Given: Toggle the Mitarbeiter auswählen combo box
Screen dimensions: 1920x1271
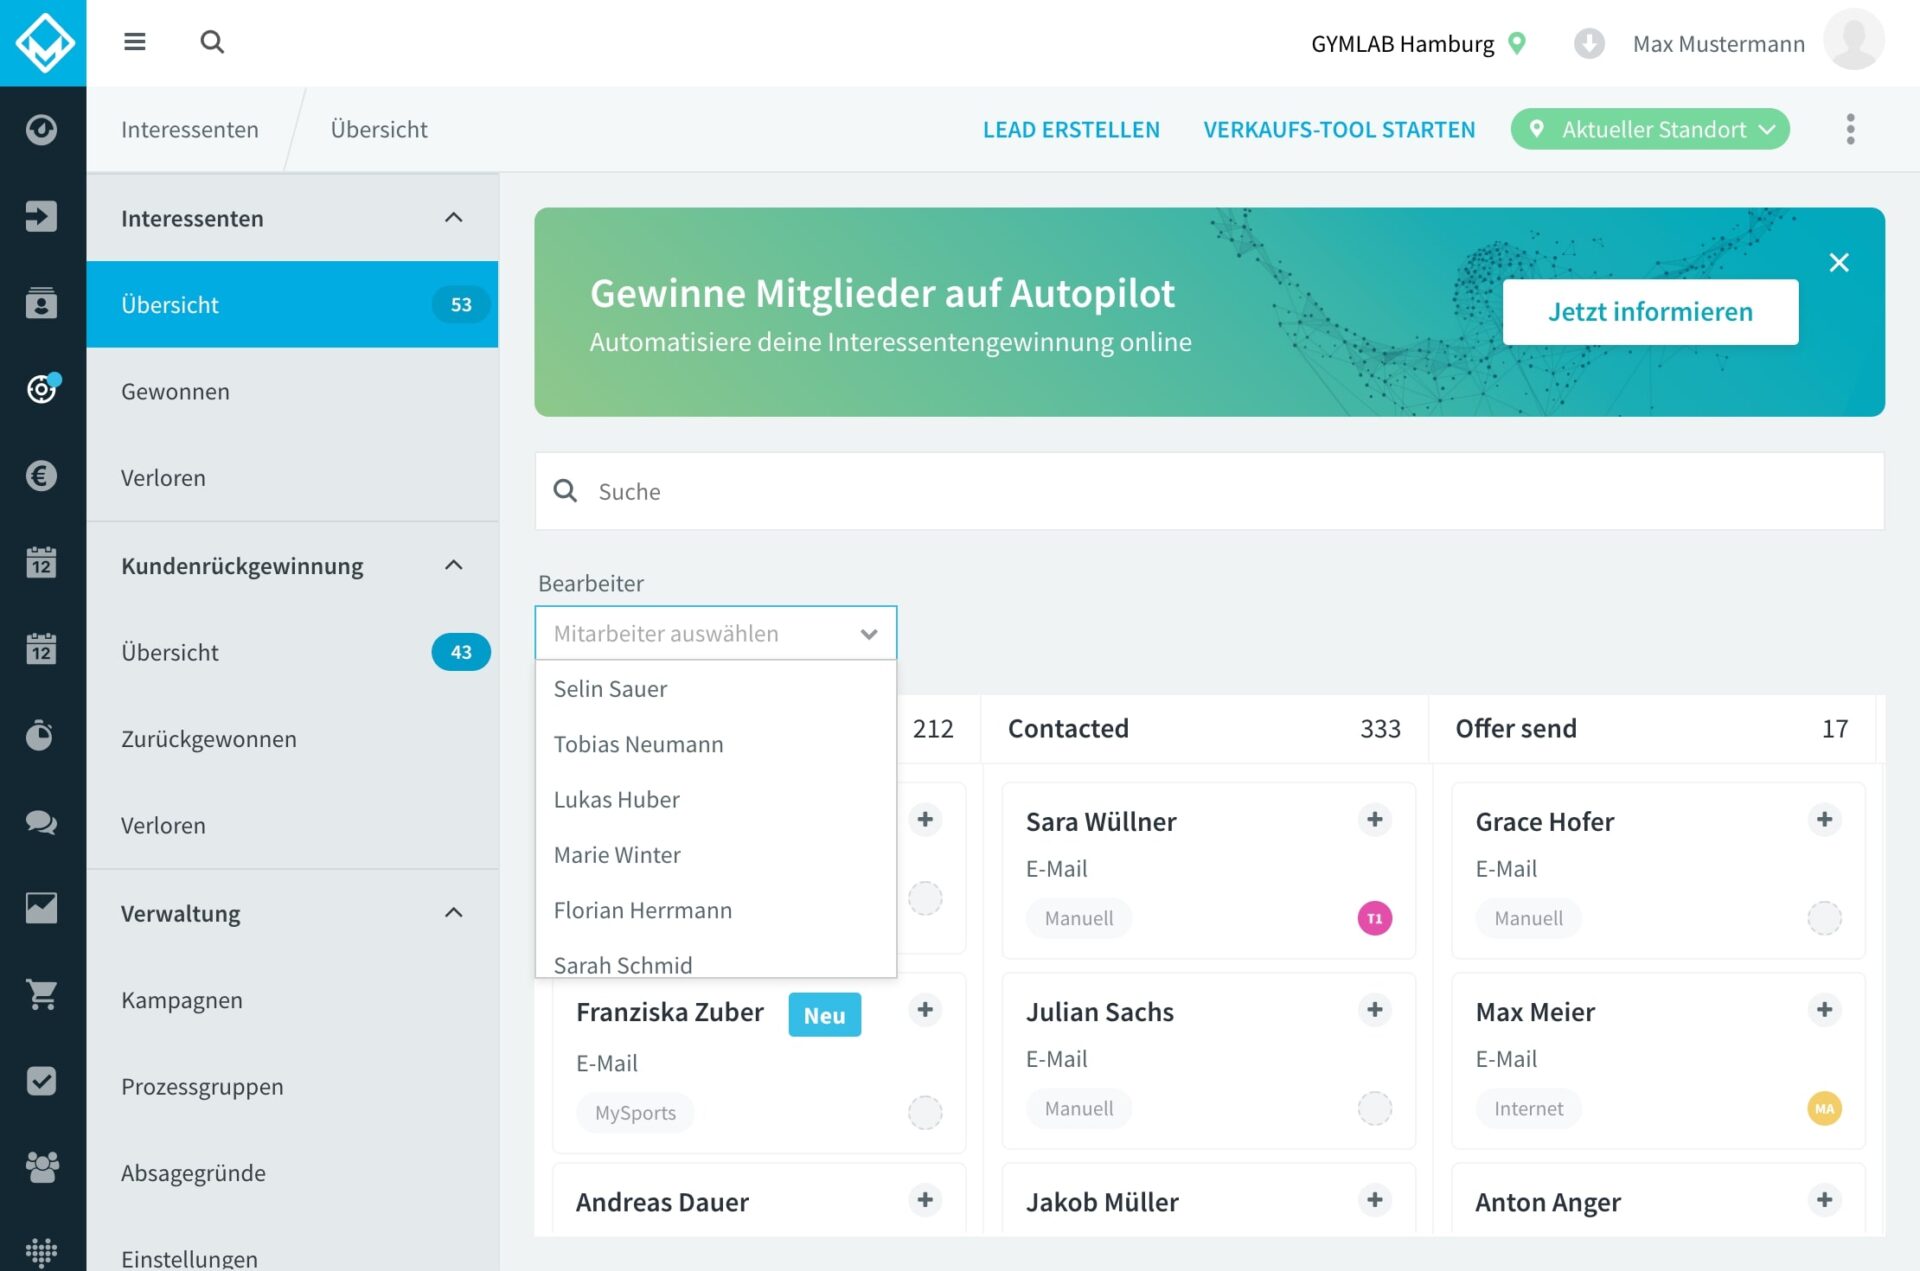Looking at the screenshot, I should 716,633.
